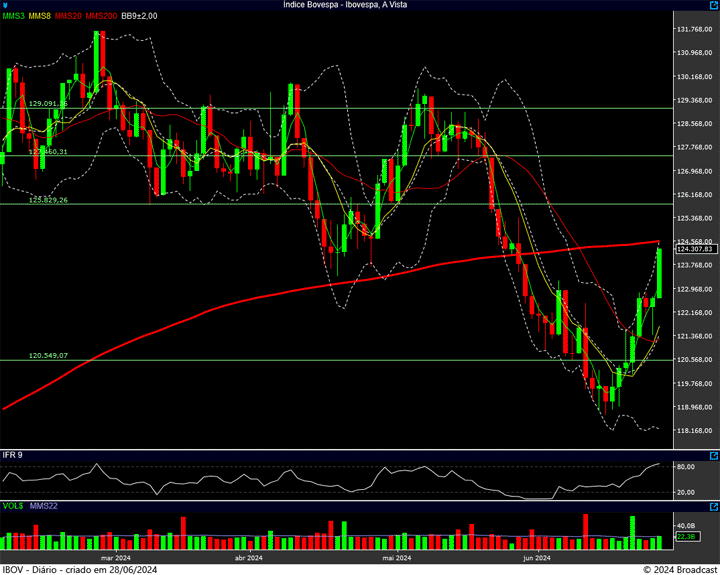Click the MMS200 indicator label
720x575 pixels.
(101, 16)
